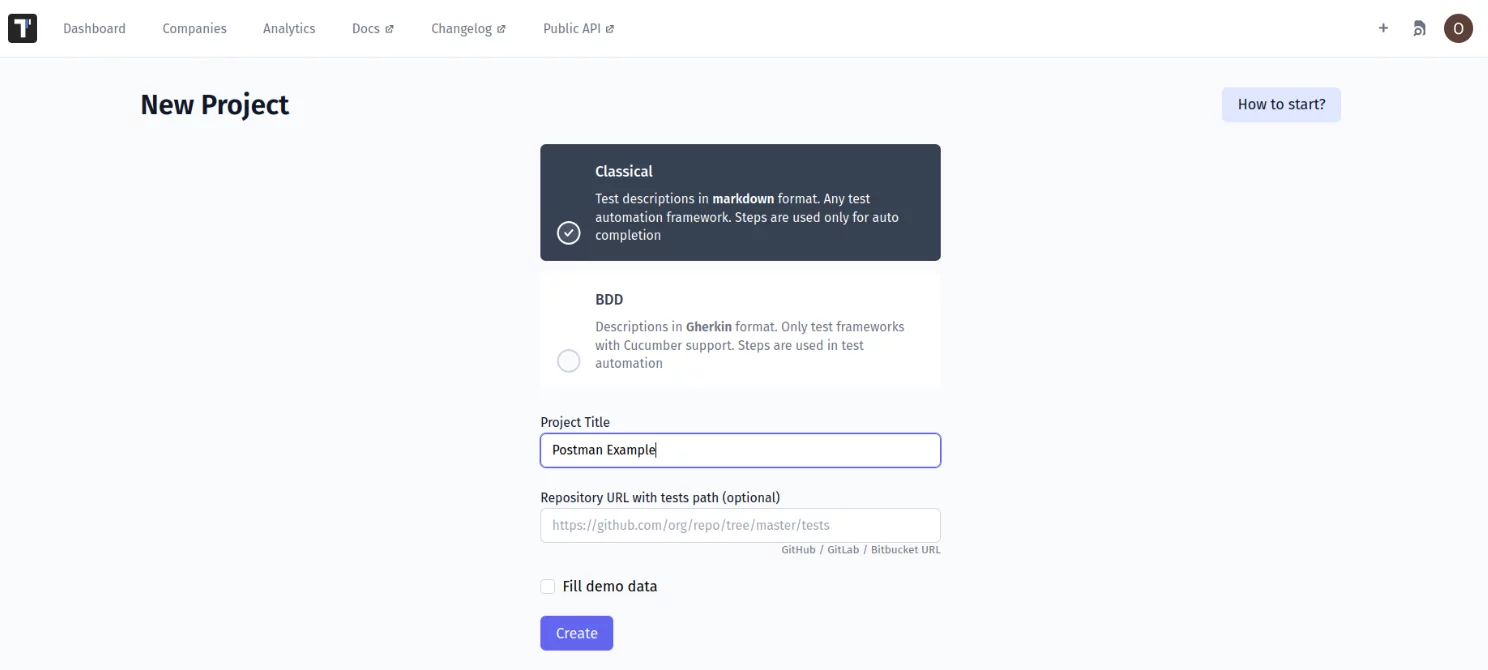Open the Docs link
This screenshot has height=670, width=1488.
click(x=366, y=28)
